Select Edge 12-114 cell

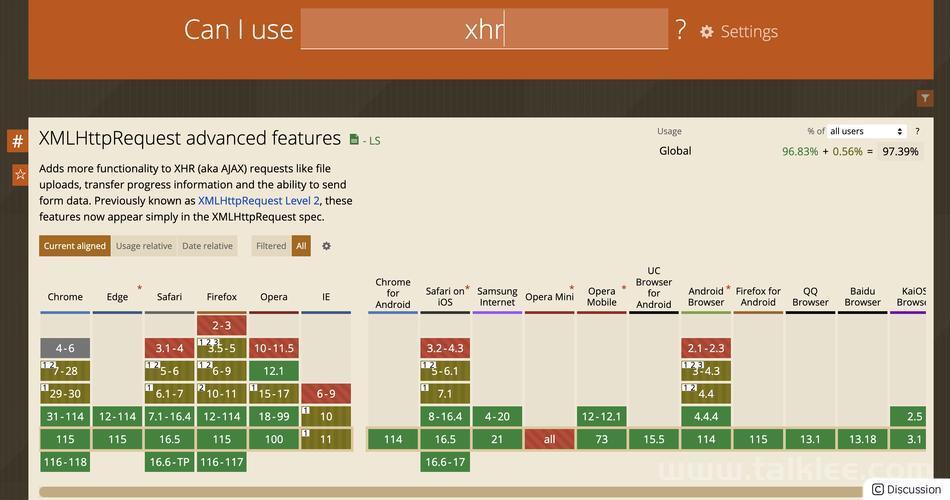pos(117,416)
